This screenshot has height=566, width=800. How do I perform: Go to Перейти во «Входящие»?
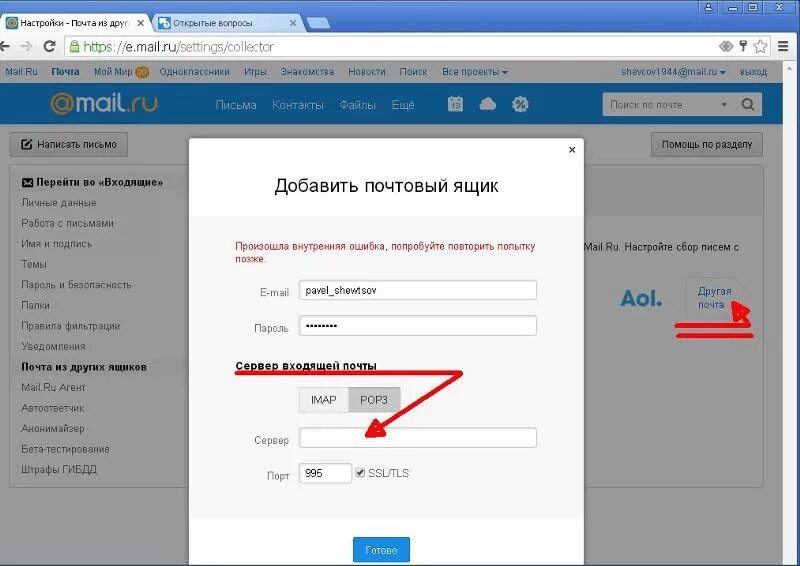click(92, 182)
